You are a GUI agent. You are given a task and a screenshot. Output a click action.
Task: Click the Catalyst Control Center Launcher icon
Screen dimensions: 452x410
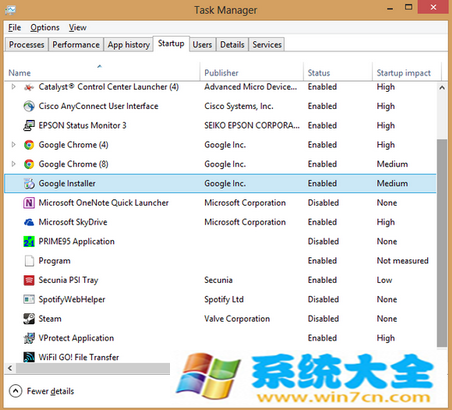click(x=29, y=87)
